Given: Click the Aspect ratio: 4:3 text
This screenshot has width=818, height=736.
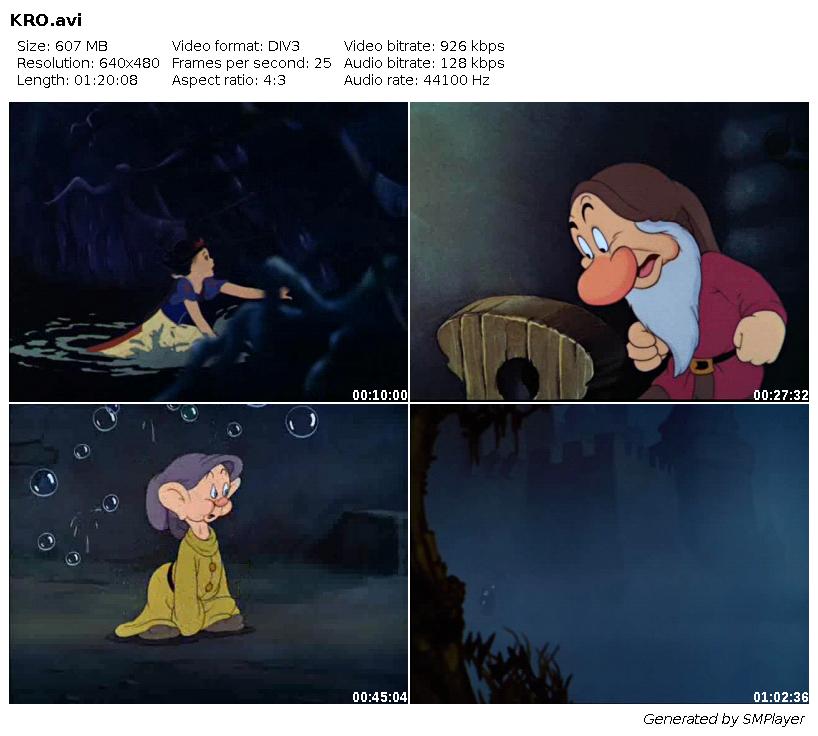Looking at the screenshot, I should [x=228, y=80].
